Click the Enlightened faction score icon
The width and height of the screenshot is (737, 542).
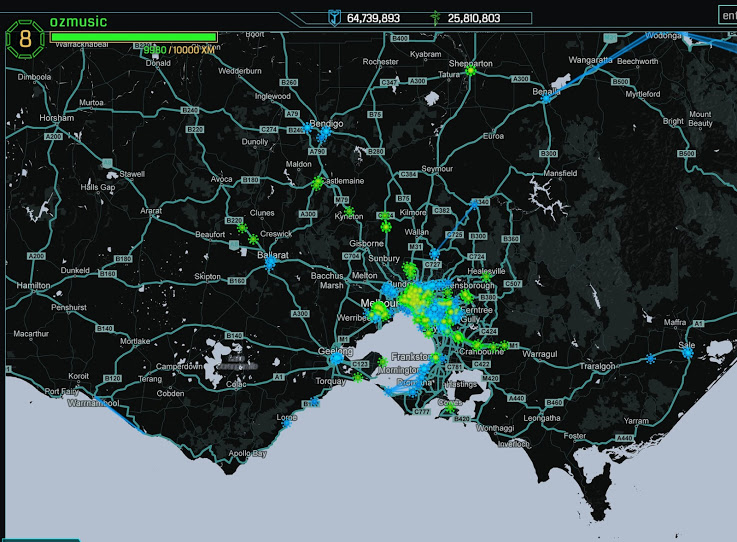pos(436,18)
